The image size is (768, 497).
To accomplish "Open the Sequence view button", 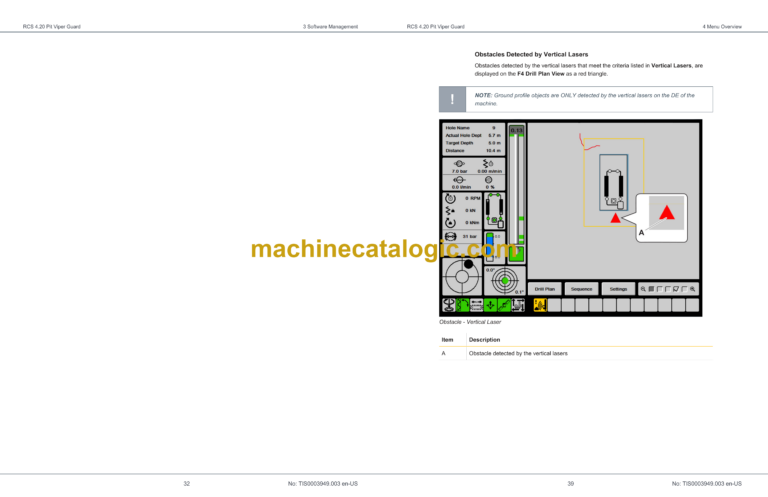I will coord(581,289).
